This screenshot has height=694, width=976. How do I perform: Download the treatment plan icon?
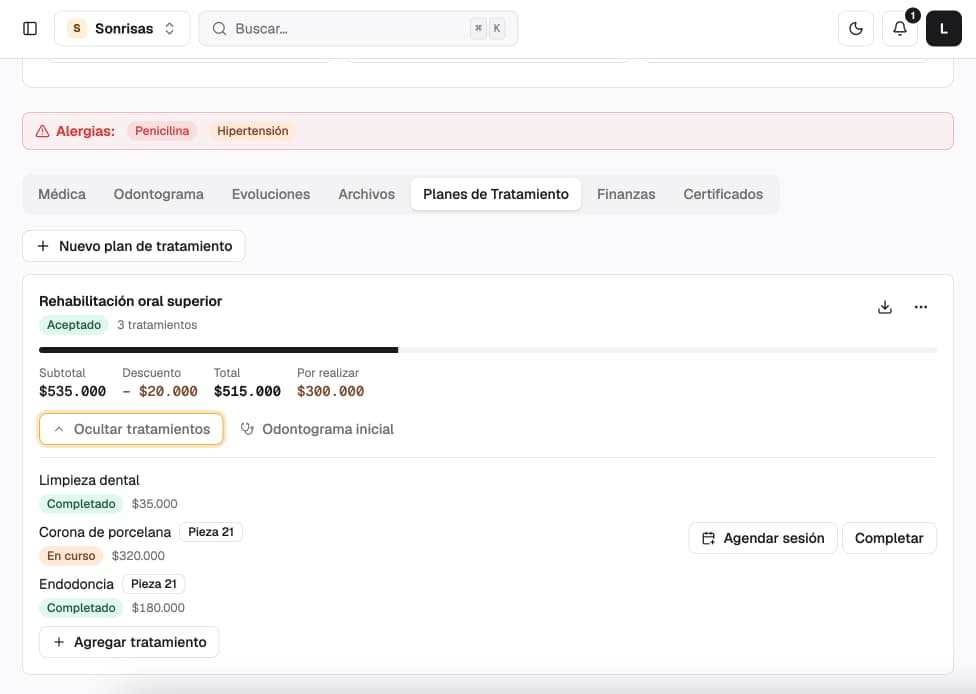(x=884, y=307)
